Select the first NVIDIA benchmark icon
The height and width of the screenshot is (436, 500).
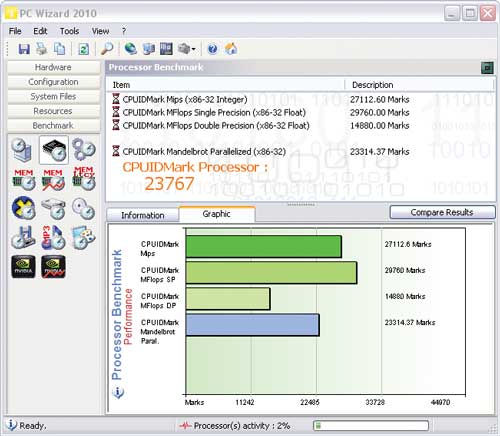pyautogui.click(x=23, y=267)
